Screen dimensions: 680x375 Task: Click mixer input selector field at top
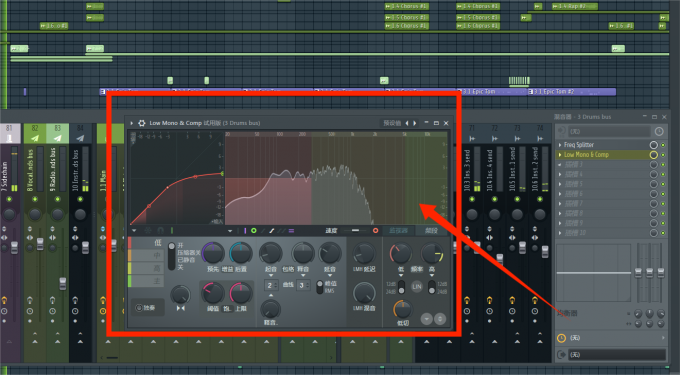pyautogui.click(x=610, y=131)
